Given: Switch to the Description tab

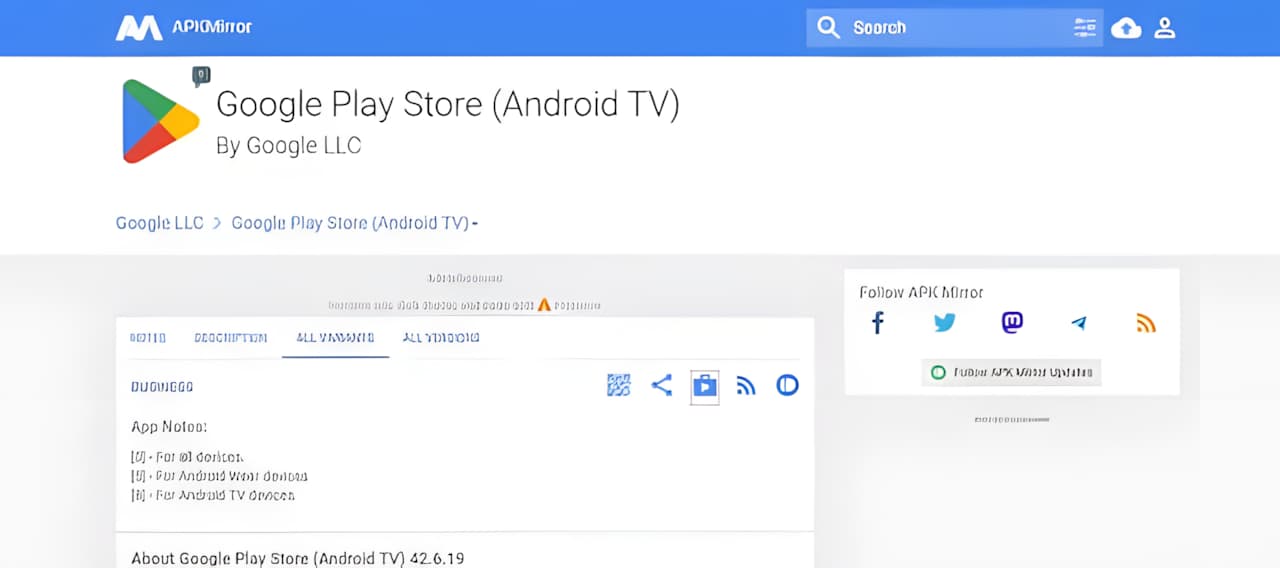Looking at the screenshot, I should [231, 338].
